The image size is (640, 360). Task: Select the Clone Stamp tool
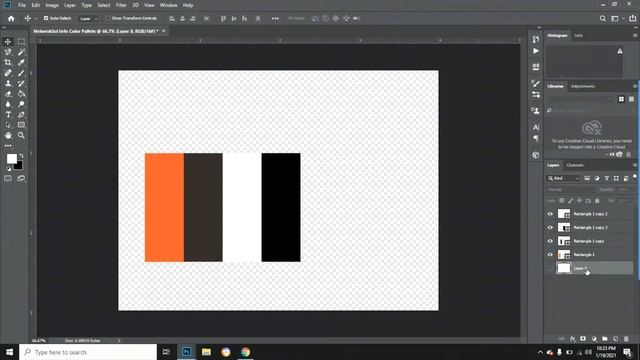click(x=8, y=83)
